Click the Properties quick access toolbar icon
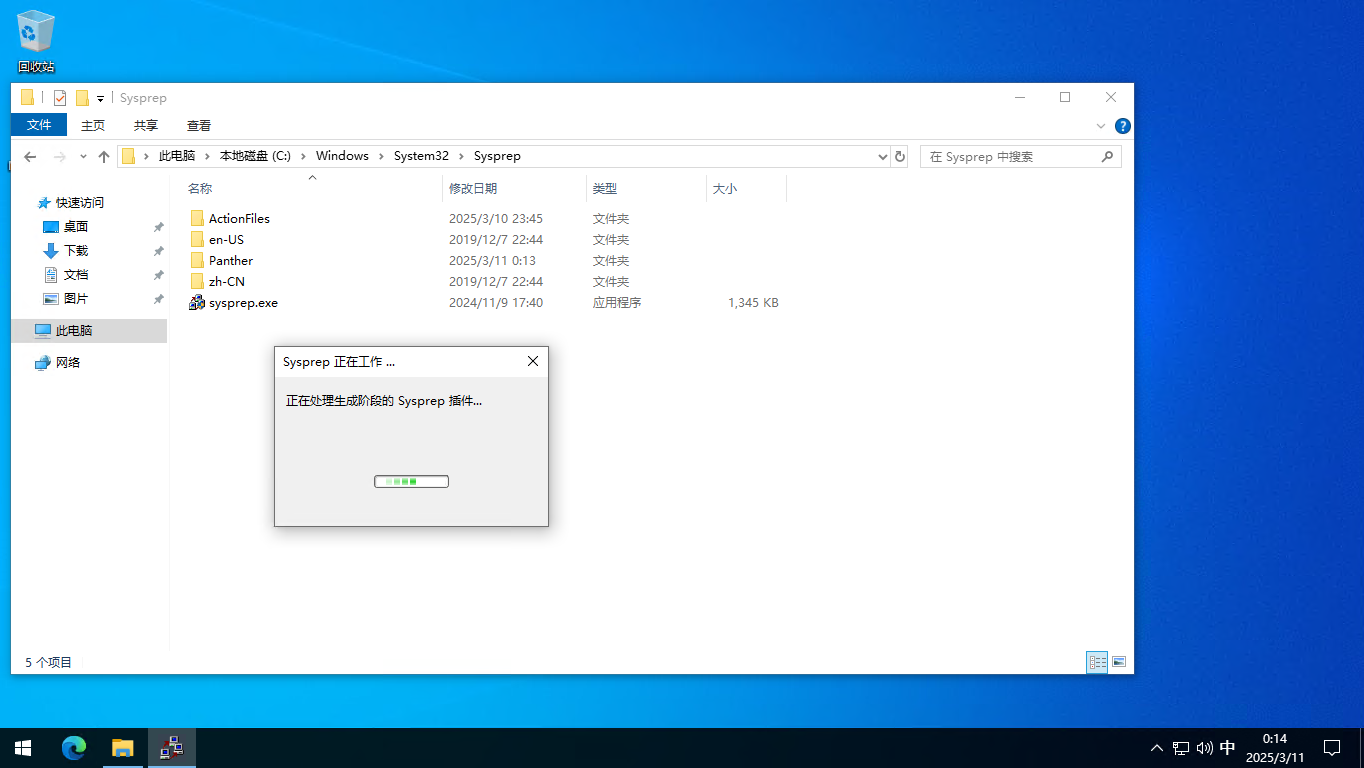 pos(60,98)
